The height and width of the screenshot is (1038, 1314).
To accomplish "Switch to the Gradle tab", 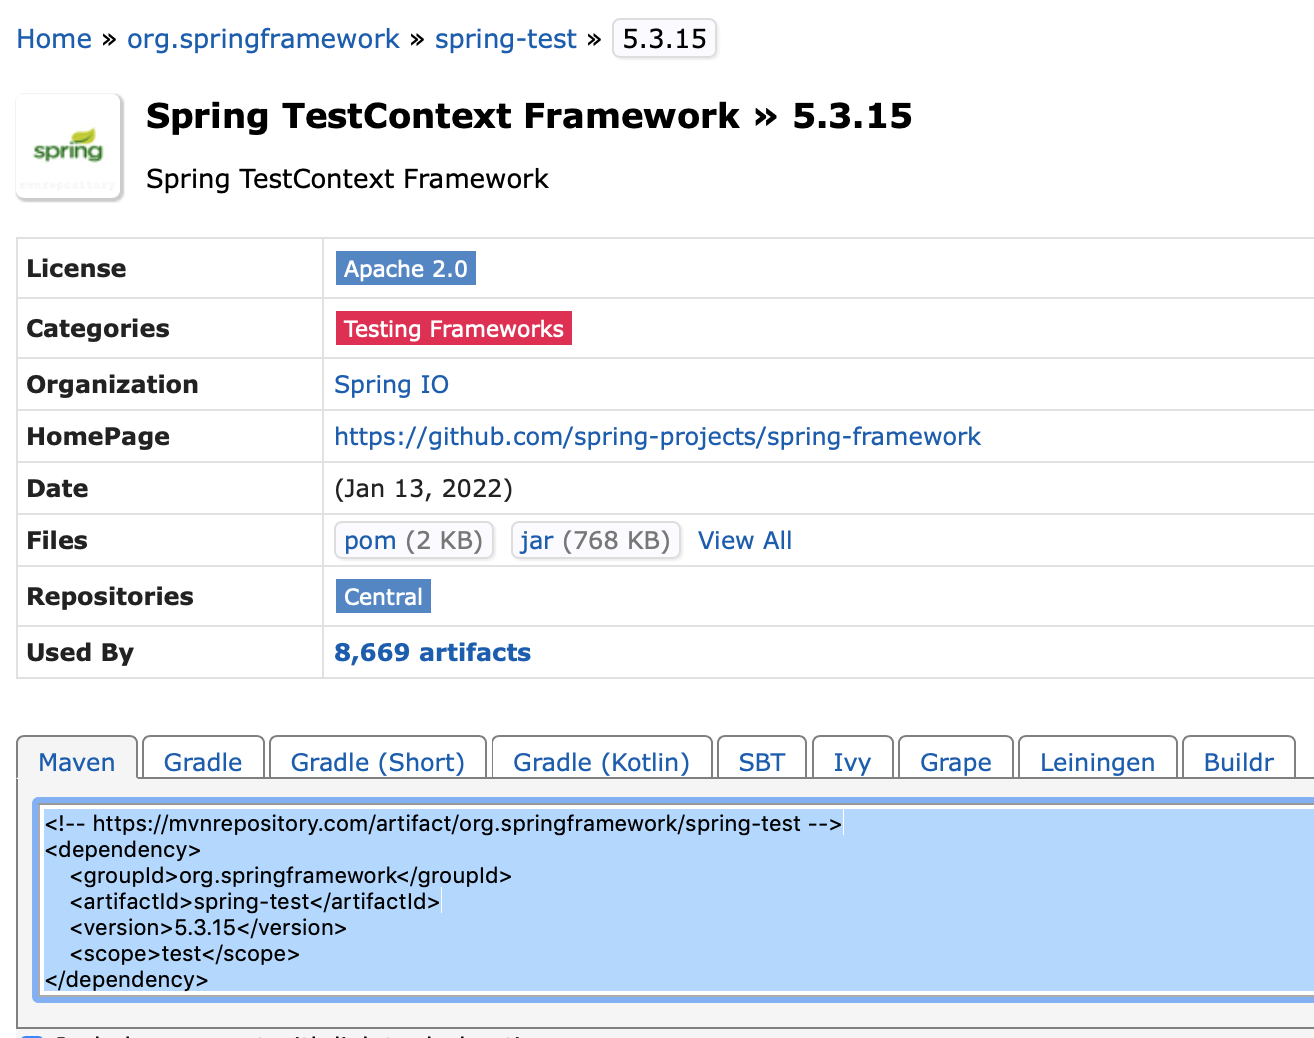I will tap(203, 761).
